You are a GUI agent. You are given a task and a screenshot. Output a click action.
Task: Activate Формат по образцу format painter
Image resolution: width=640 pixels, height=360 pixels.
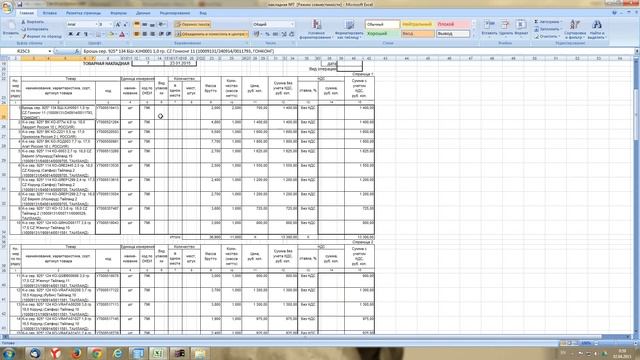click(41, 36)
